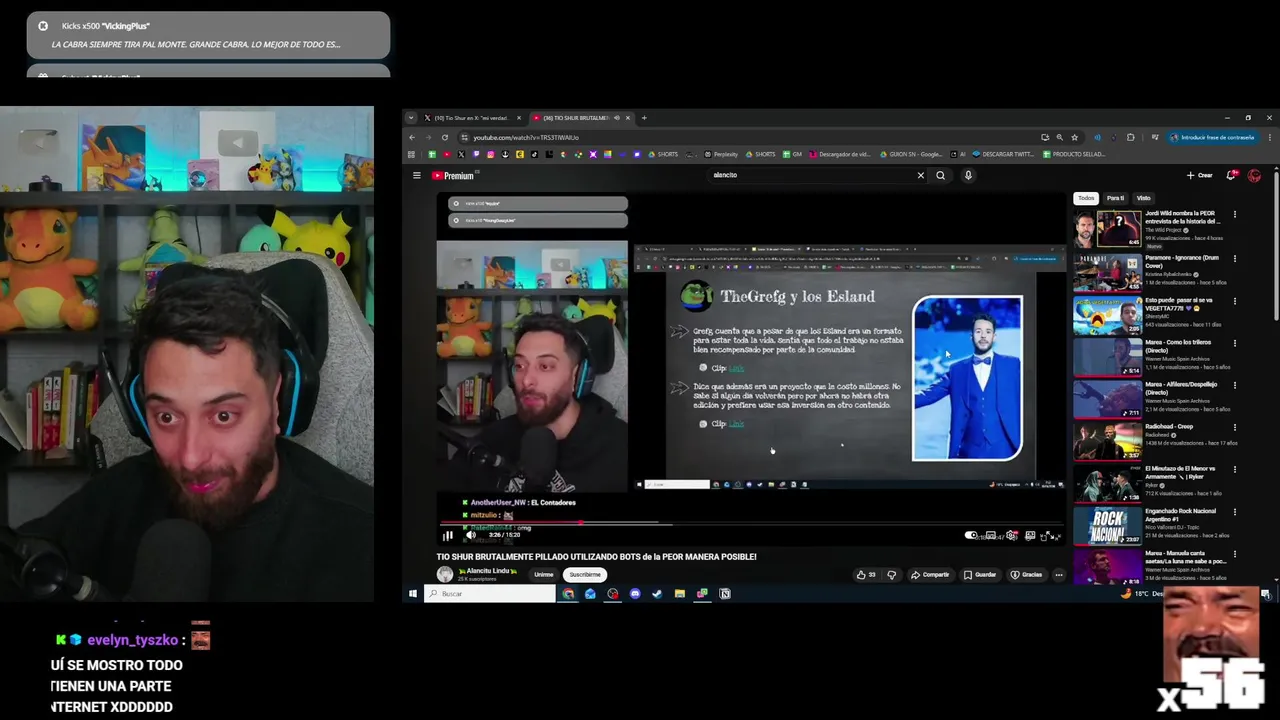The height and width of the screenshot is (720, 1280).
Task: Open the YouTube account avatar menu
Action: tap(1255, 175)
